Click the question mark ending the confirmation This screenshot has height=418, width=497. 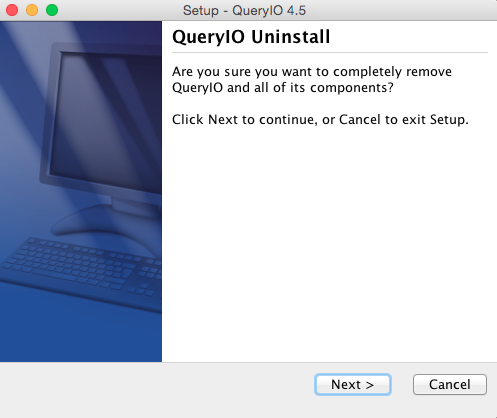point(390,88)
